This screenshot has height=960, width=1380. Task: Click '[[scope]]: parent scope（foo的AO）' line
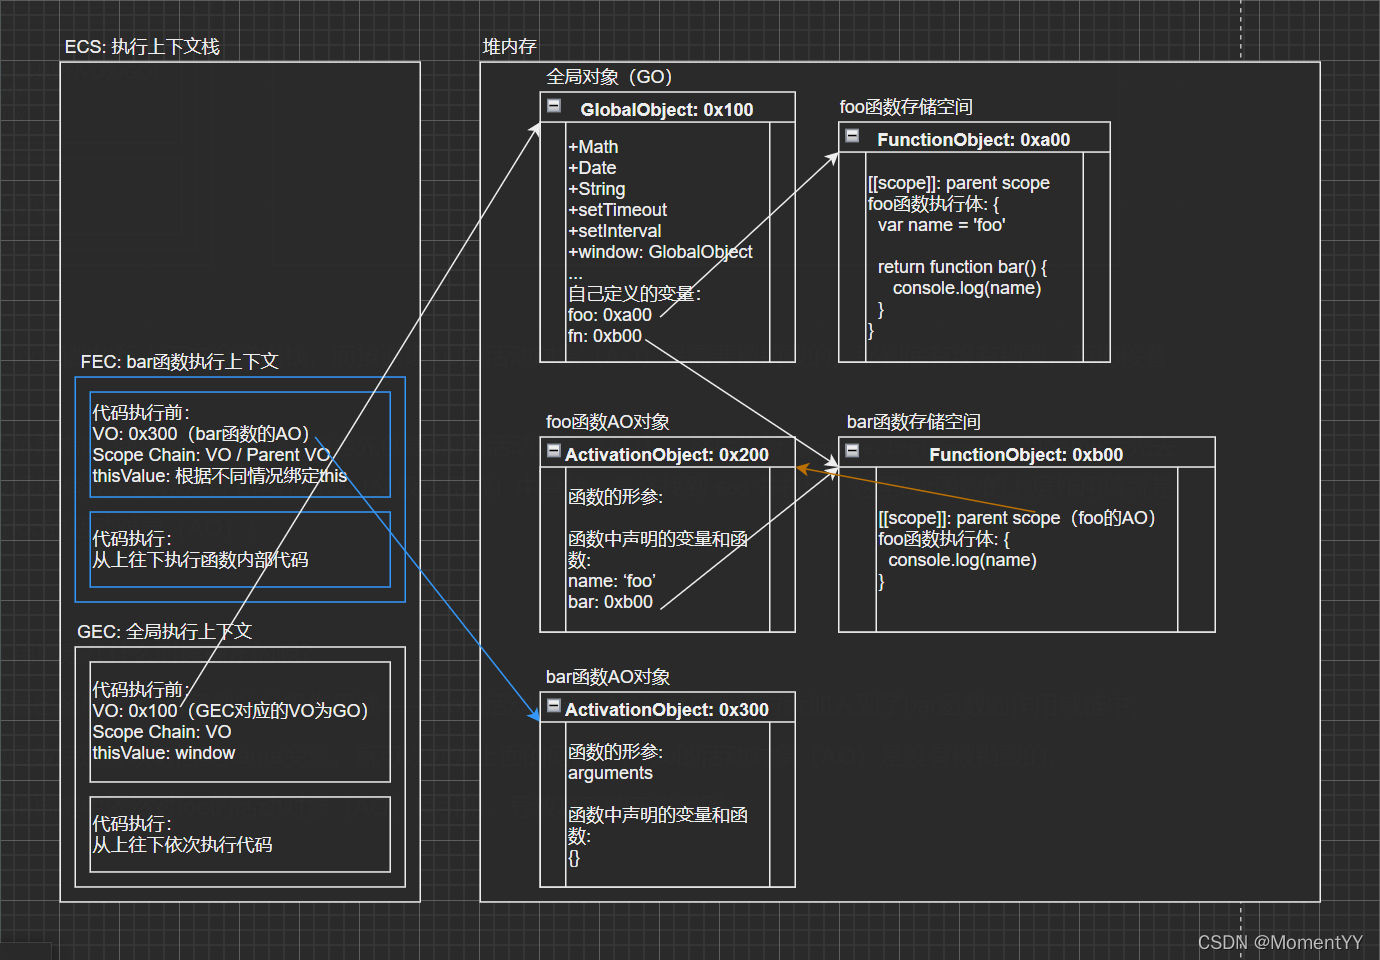[1017, 518]
